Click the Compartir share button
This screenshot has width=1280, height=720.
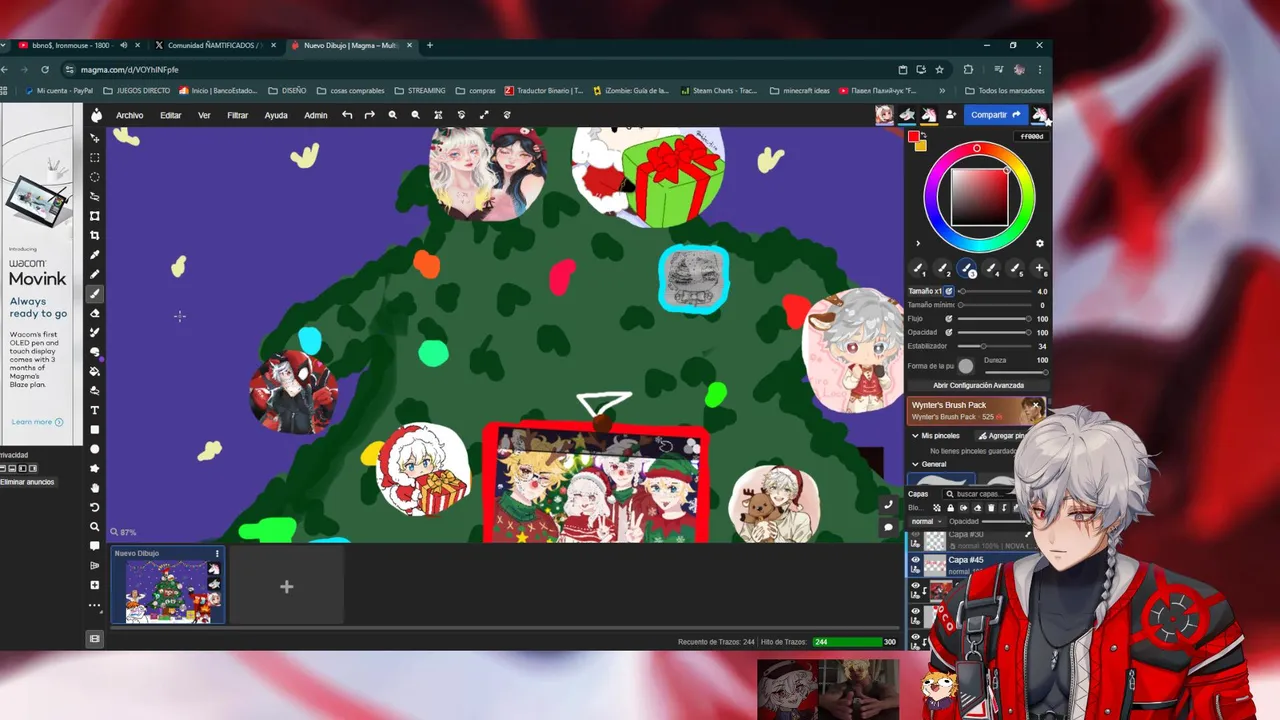[996, 115]
